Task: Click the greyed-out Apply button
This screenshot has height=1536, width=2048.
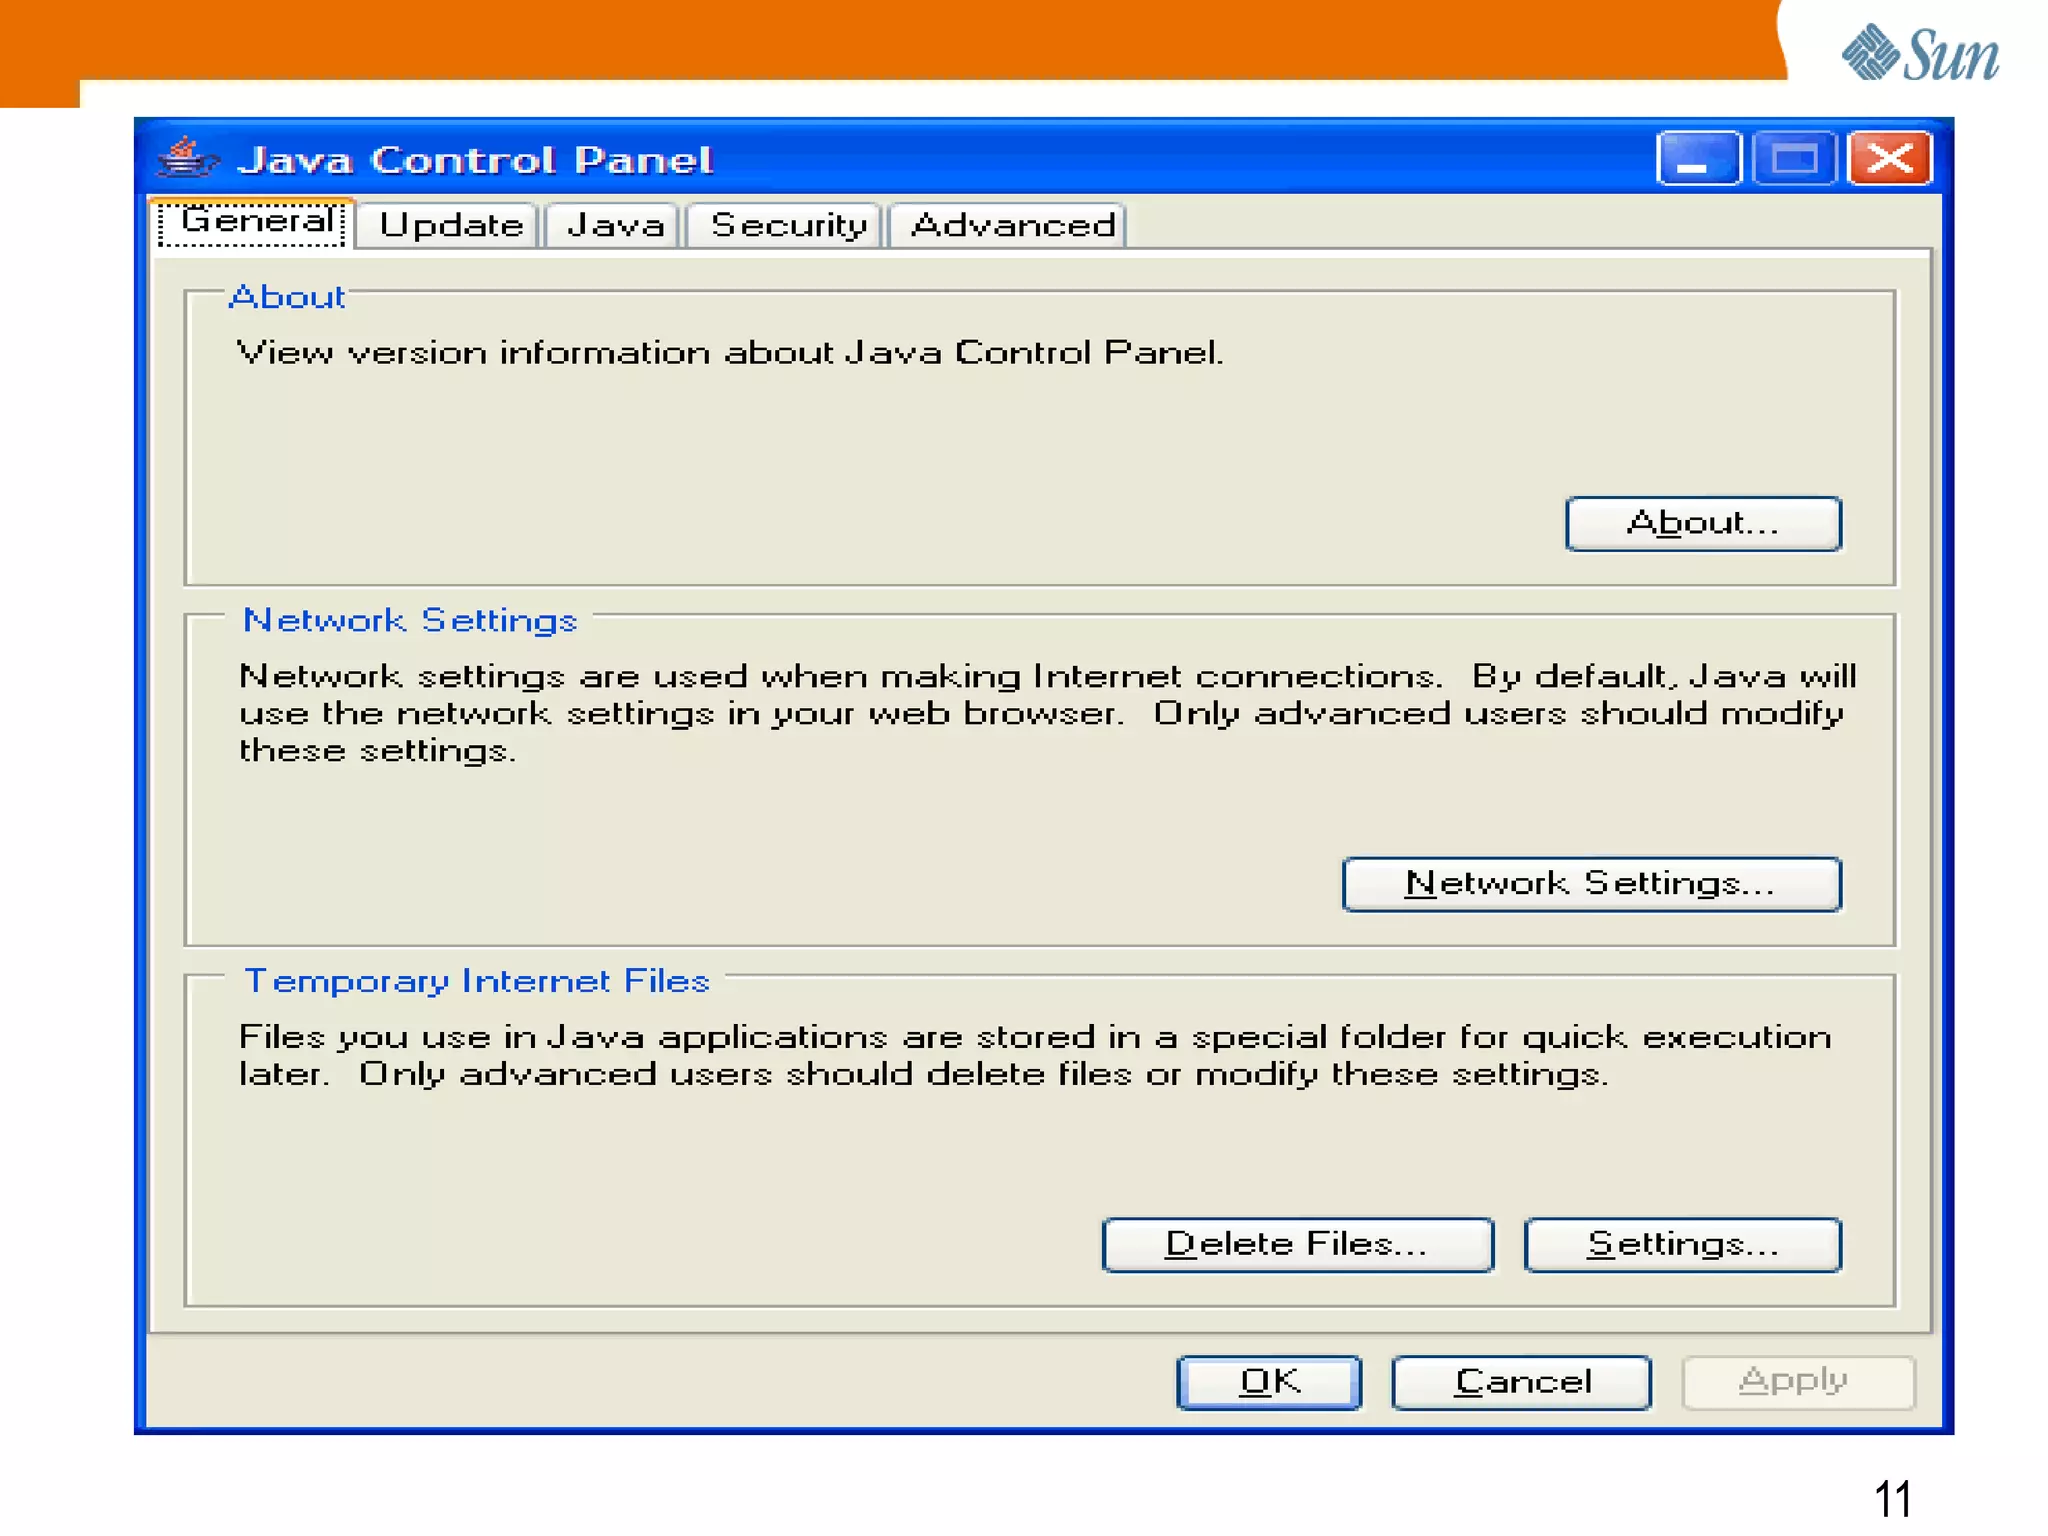Action: coord(1798,1382)
